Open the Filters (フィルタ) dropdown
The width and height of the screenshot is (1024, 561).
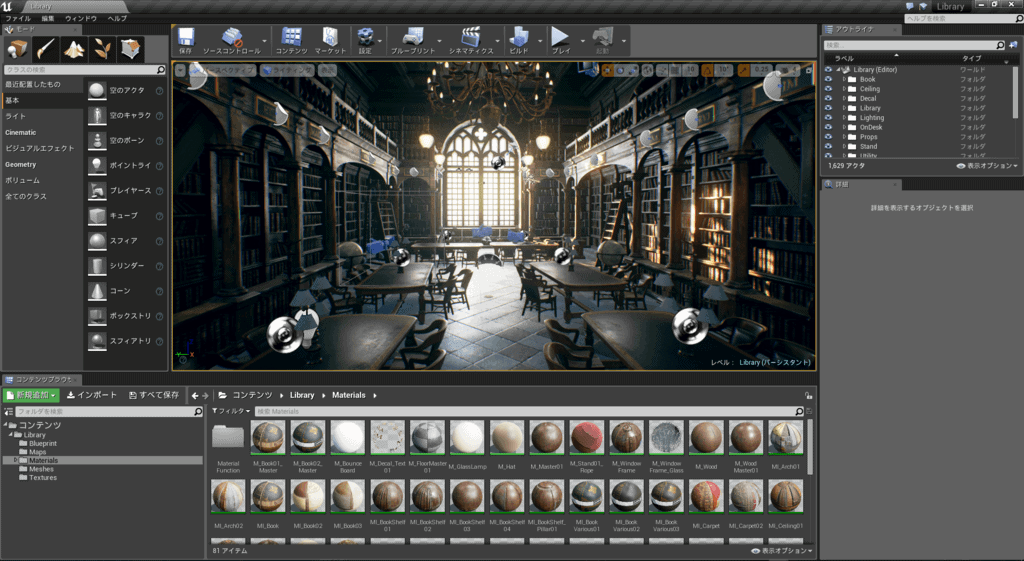pyautogui.click(x=231, y=411)
